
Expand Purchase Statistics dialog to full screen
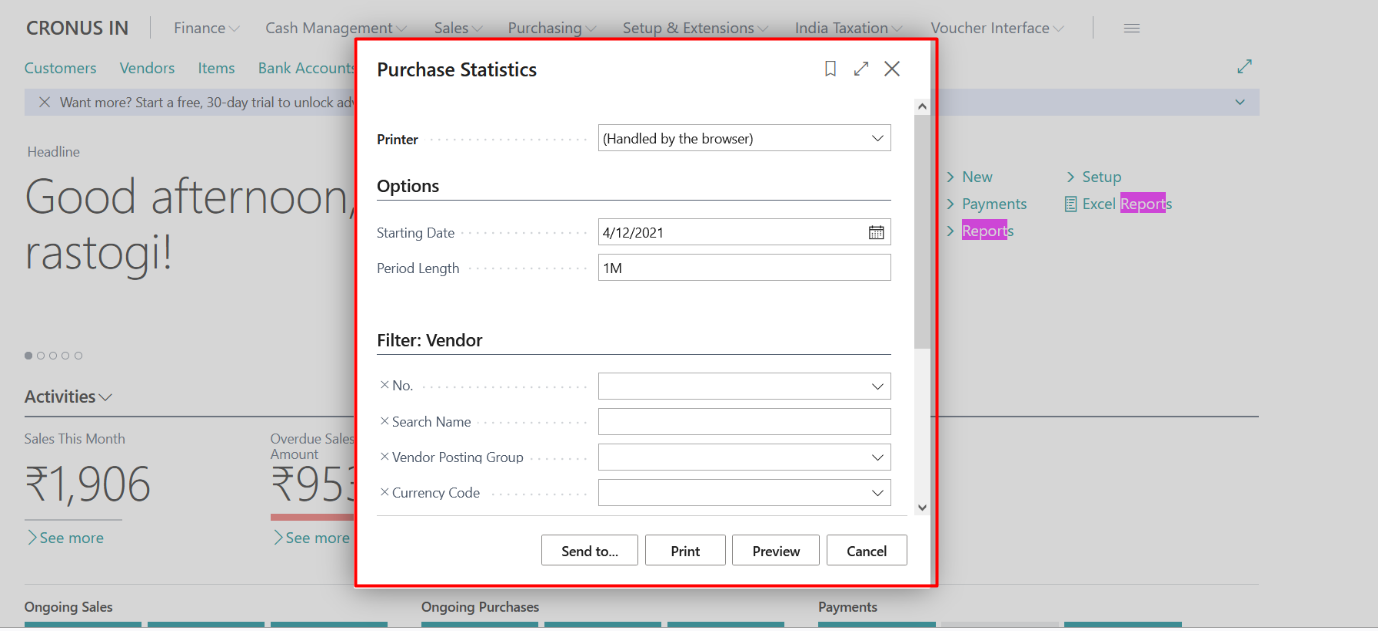point(861,68)
